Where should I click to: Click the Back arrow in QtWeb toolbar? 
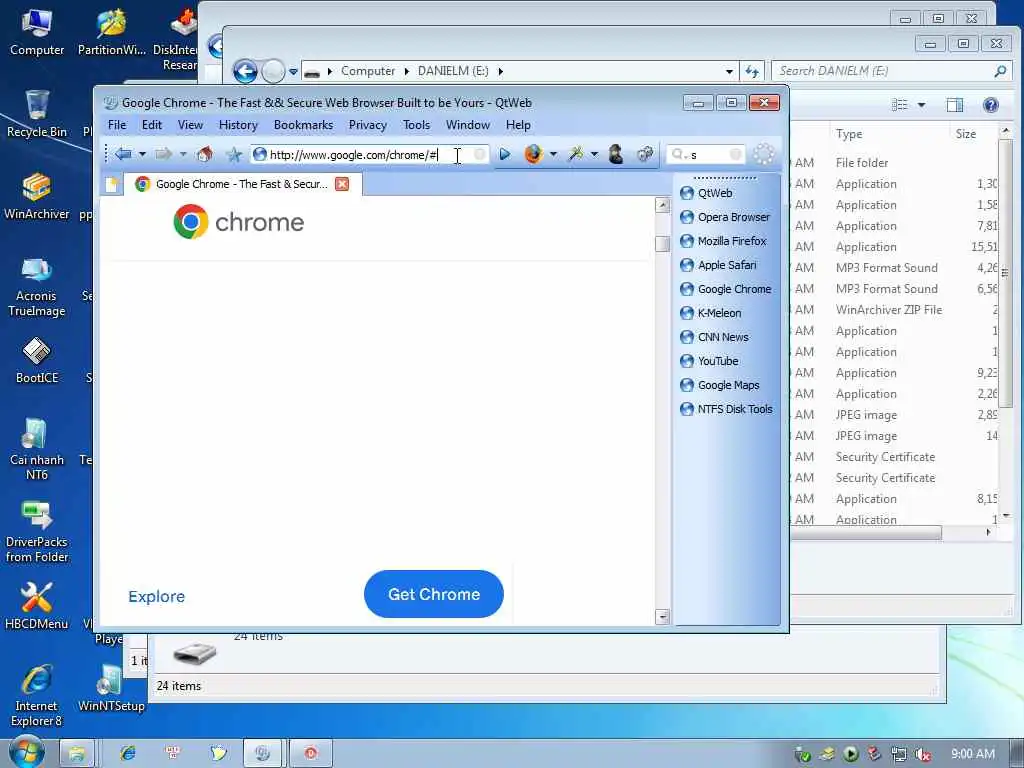pos(123,154)
